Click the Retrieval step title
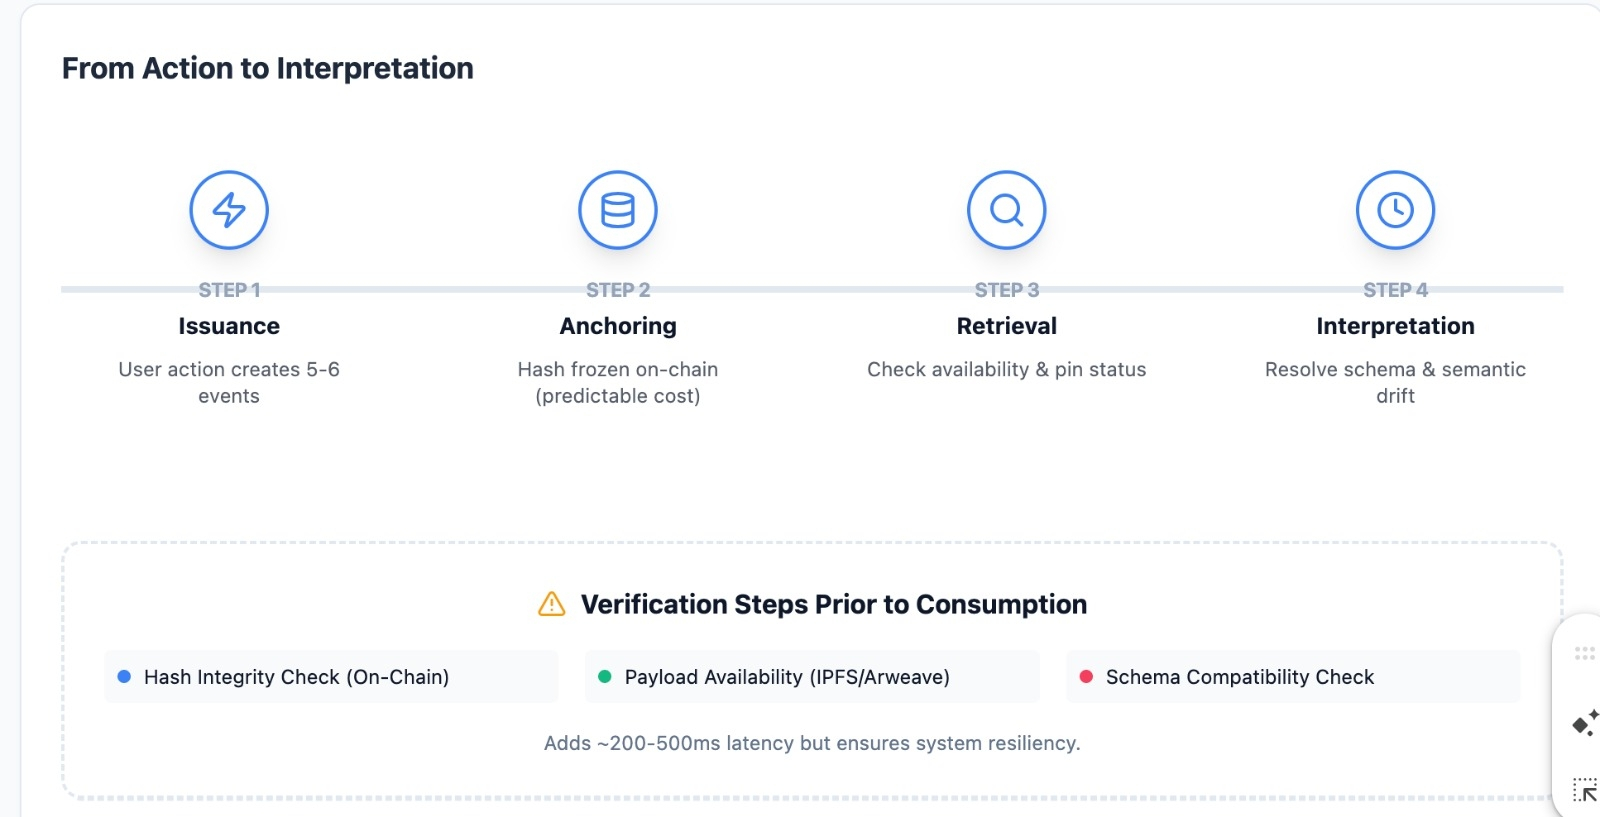The image size is (1600, 817). 1006,326
